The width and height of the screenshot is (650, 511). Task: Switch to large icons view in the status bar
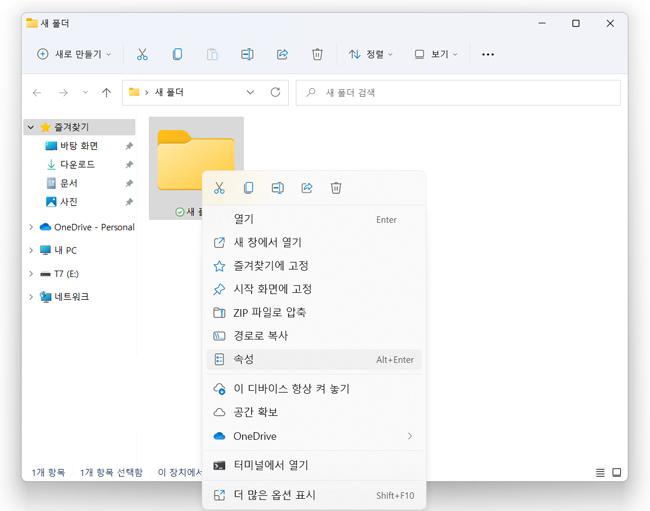click(x=617, y=472)
